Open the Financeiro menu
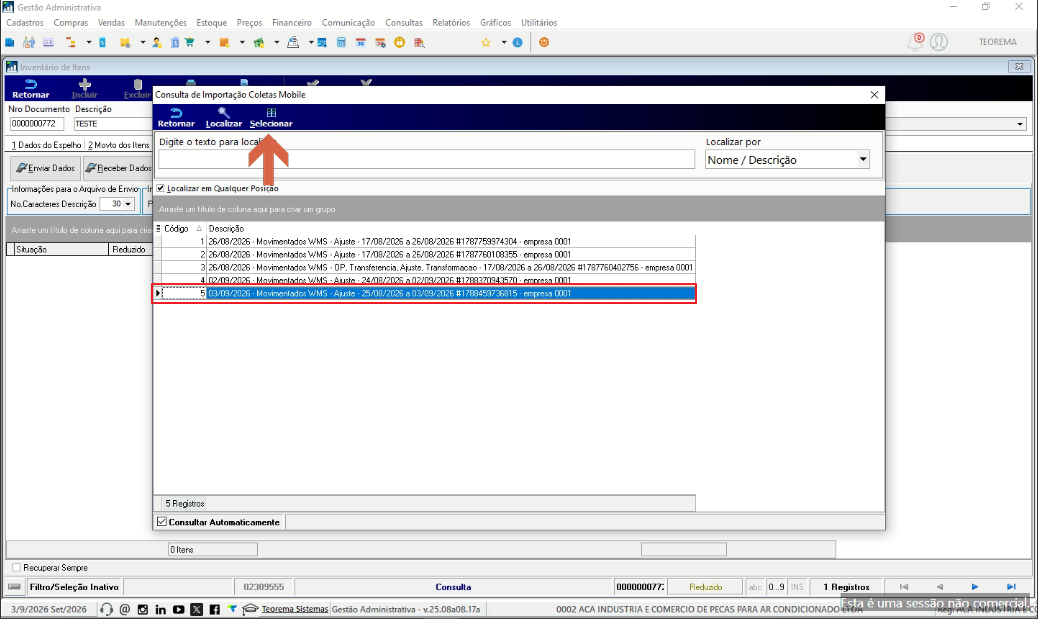Image resolution: width=1038 pixels, height=619 pixels. coord(292,23)
